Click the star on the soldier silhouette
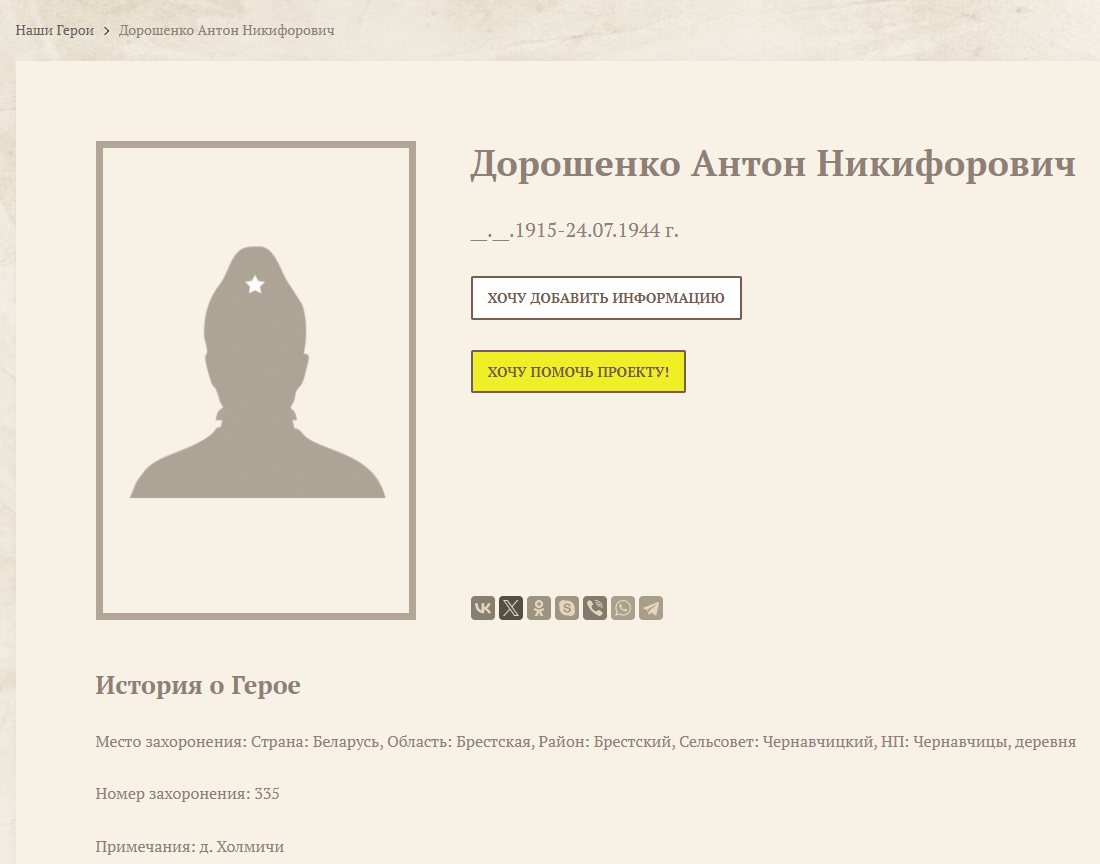Image resolution: width=1100 pixels, height=864 pixels. tap(253, 285)
